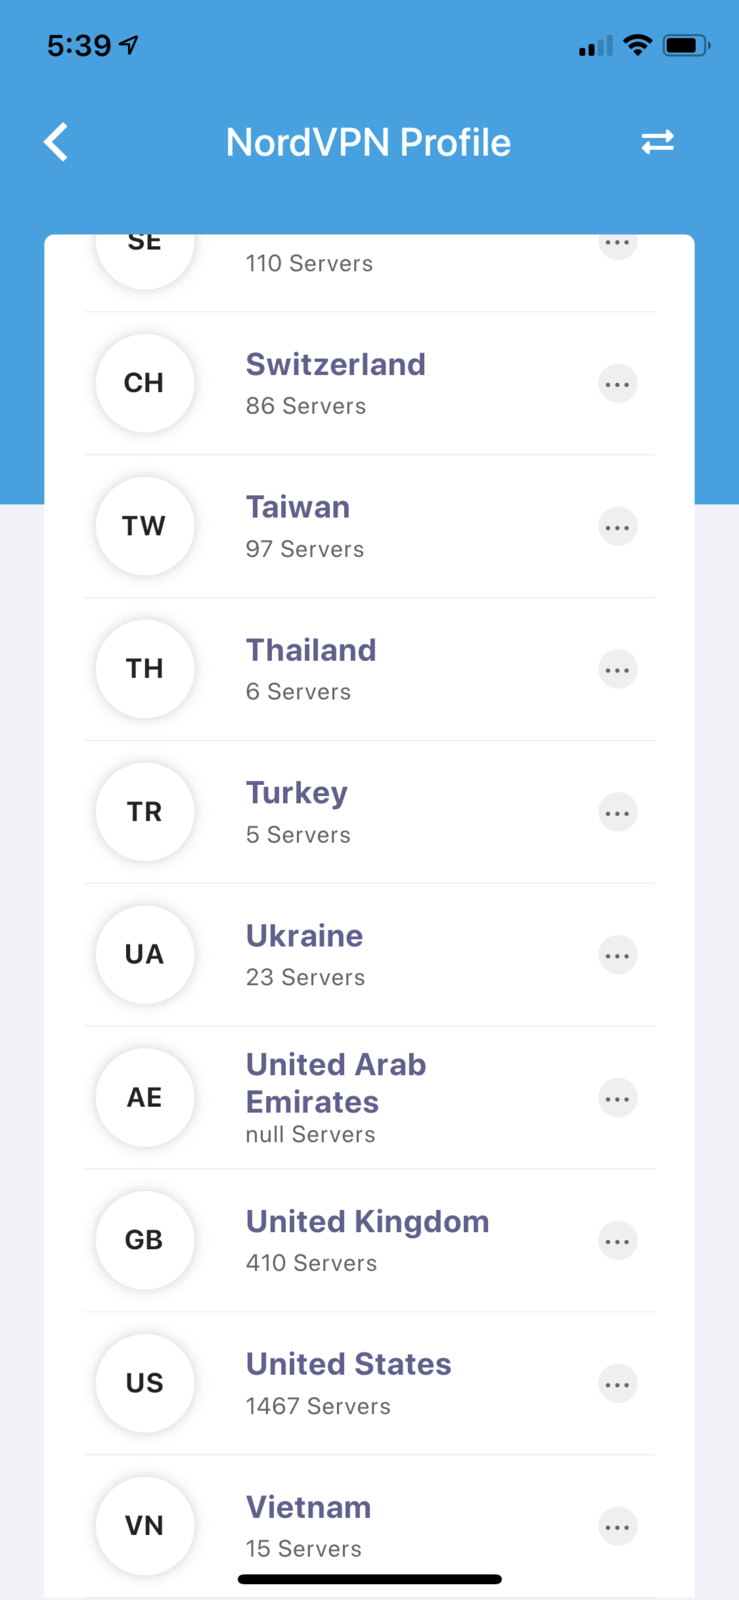Open more options for United Kingdom
Image resolution: width=739 pixels, height=1600 pixels.
617,1242
